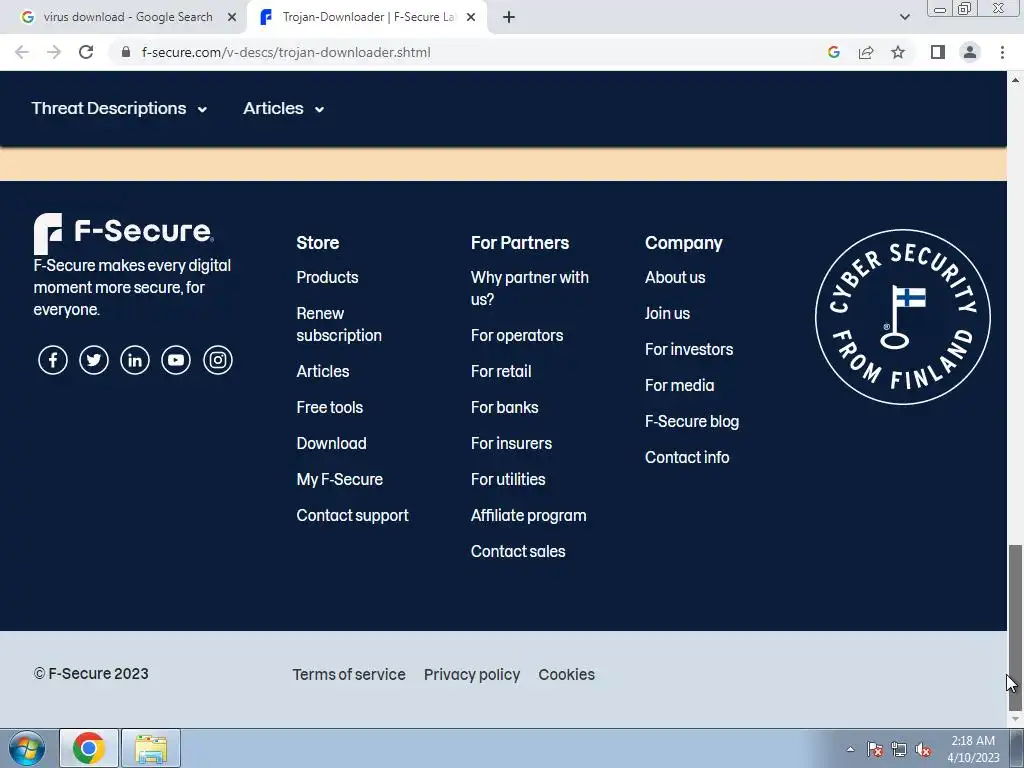Open My F-Secure link

click(x=340, y=479)
